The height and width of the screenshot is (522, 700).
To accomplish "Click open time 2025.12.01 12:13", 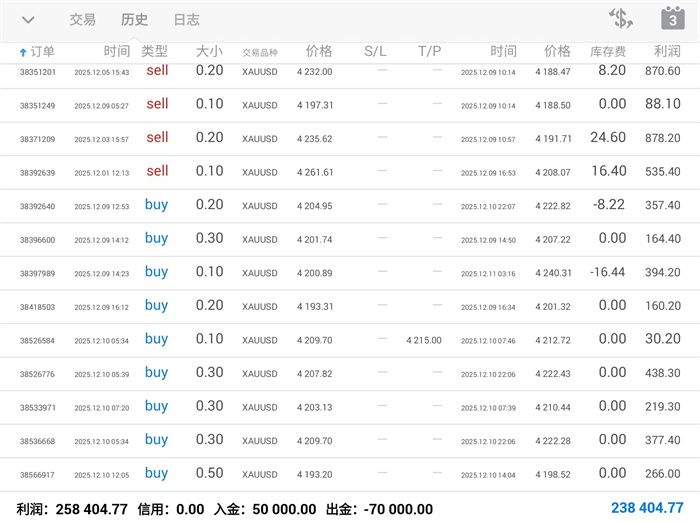I will (x=102, y=173).
